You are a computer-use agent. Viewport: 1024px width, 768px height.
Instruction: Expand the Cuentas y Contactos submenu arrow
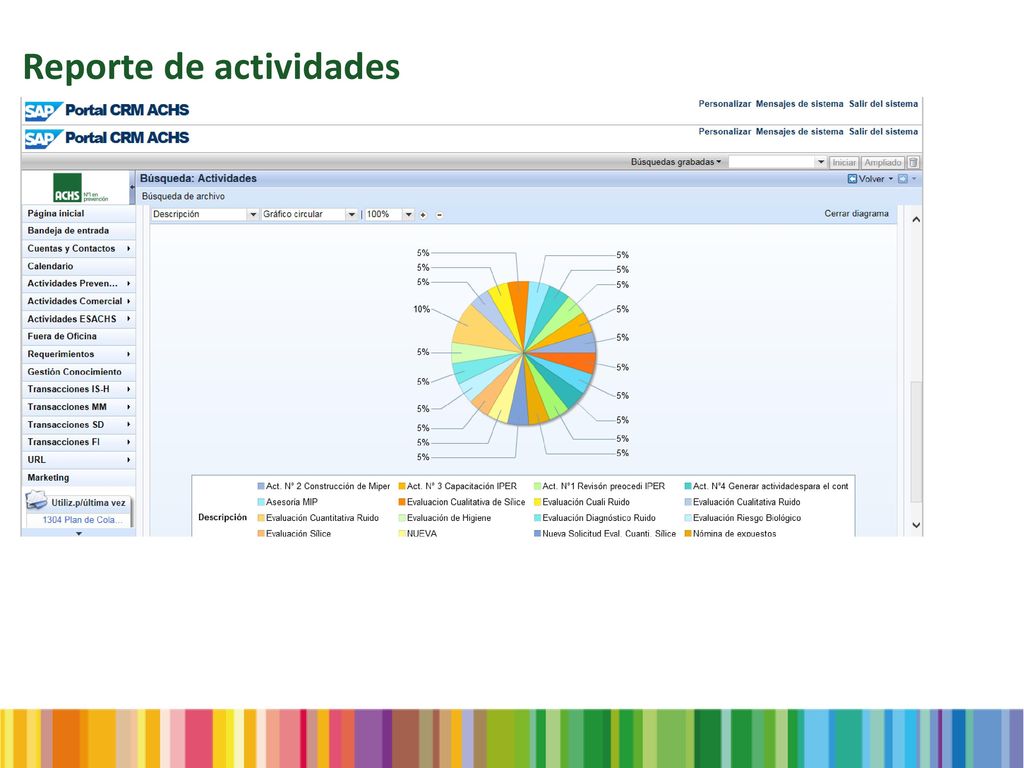click(129, 249)
